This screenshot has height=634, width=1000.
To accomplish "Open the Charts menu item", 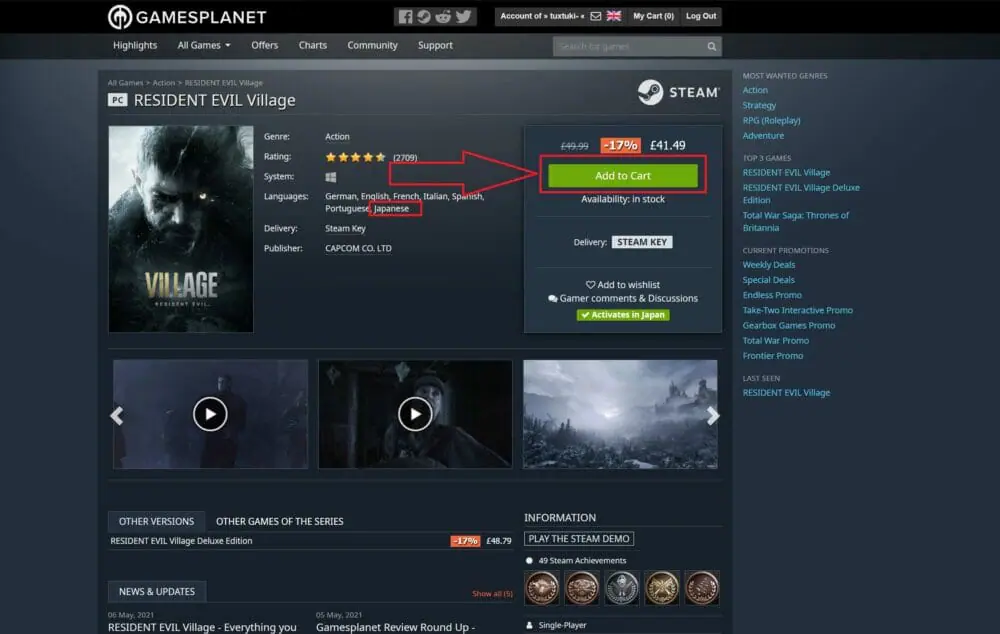I will [x=313, y=45].
